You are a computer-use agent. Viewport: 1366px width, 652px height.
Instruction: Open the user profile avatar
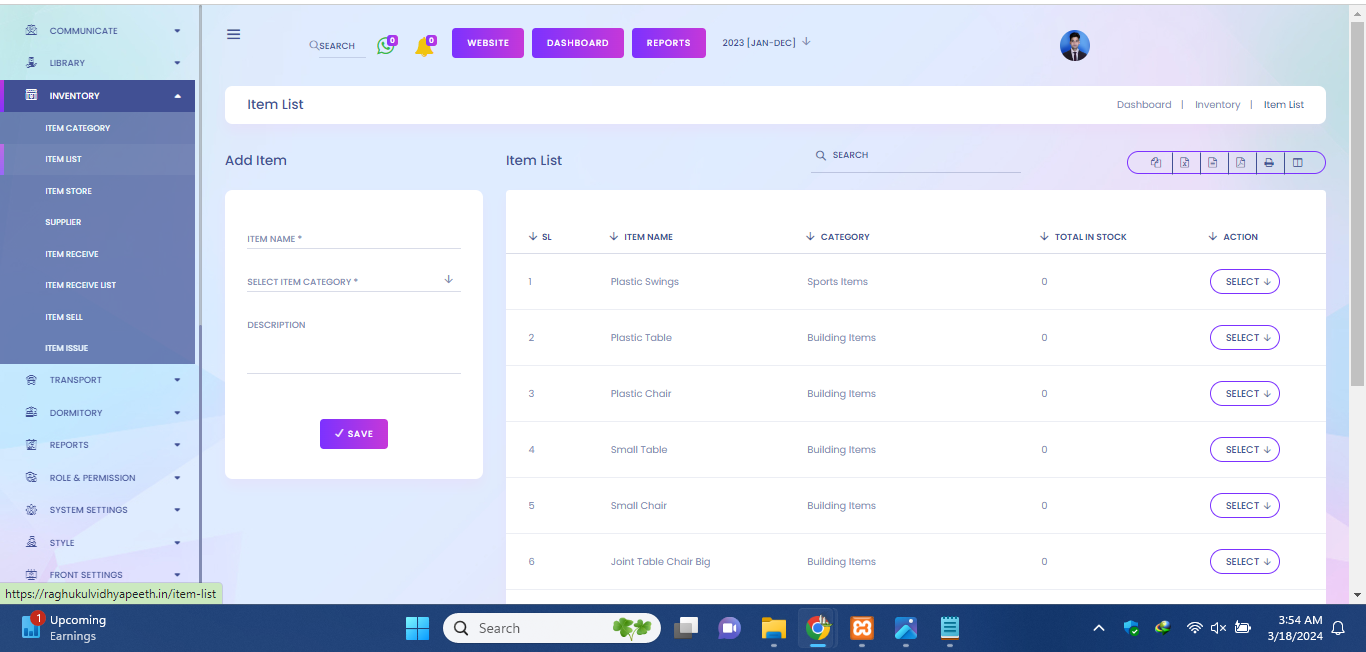click(1074, 45)
